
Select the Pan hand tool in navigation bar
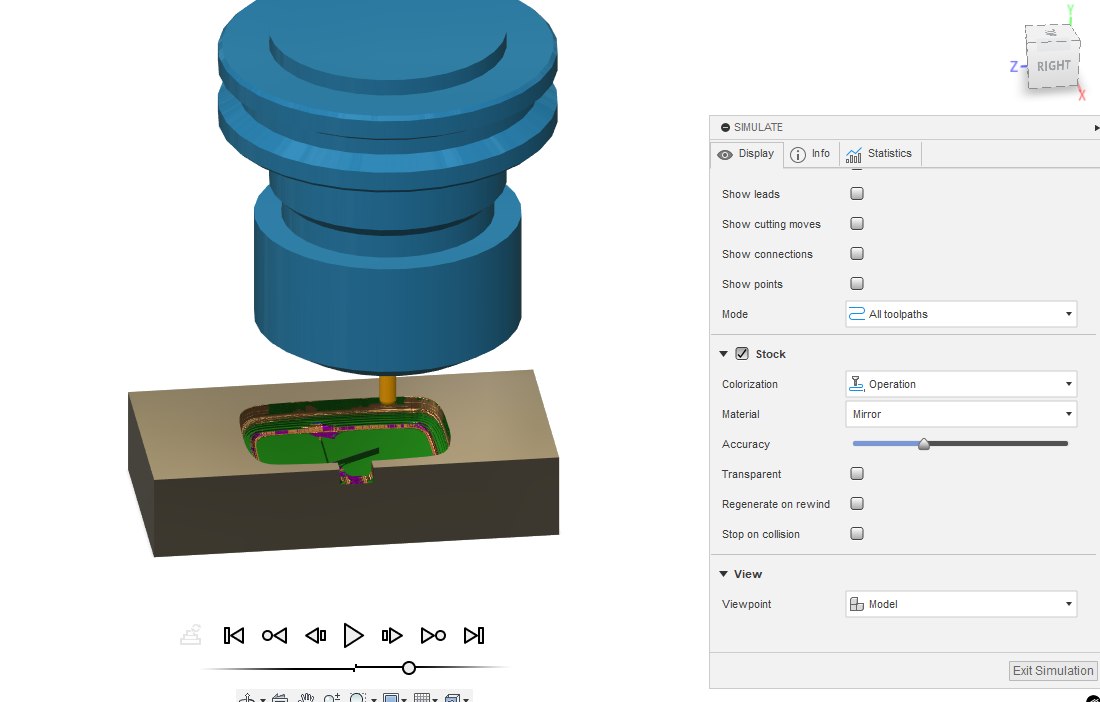(x=305, y=698)
